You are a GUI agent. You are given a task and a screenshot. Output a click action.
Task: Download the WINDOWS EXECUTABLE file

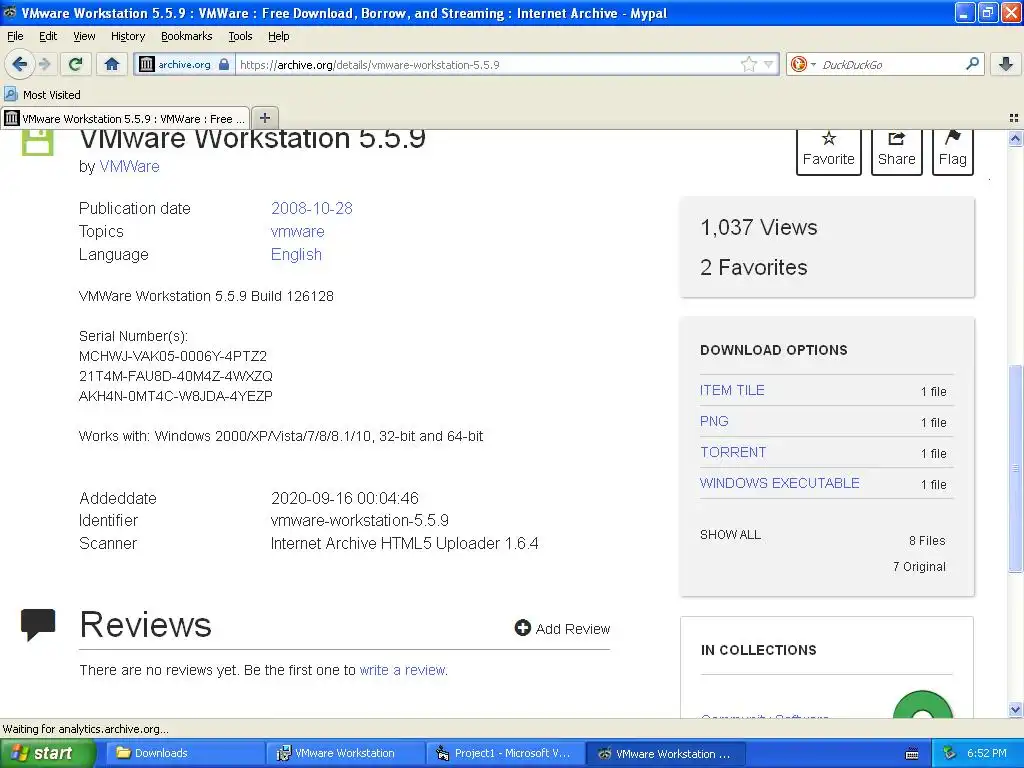coord(779,483)
